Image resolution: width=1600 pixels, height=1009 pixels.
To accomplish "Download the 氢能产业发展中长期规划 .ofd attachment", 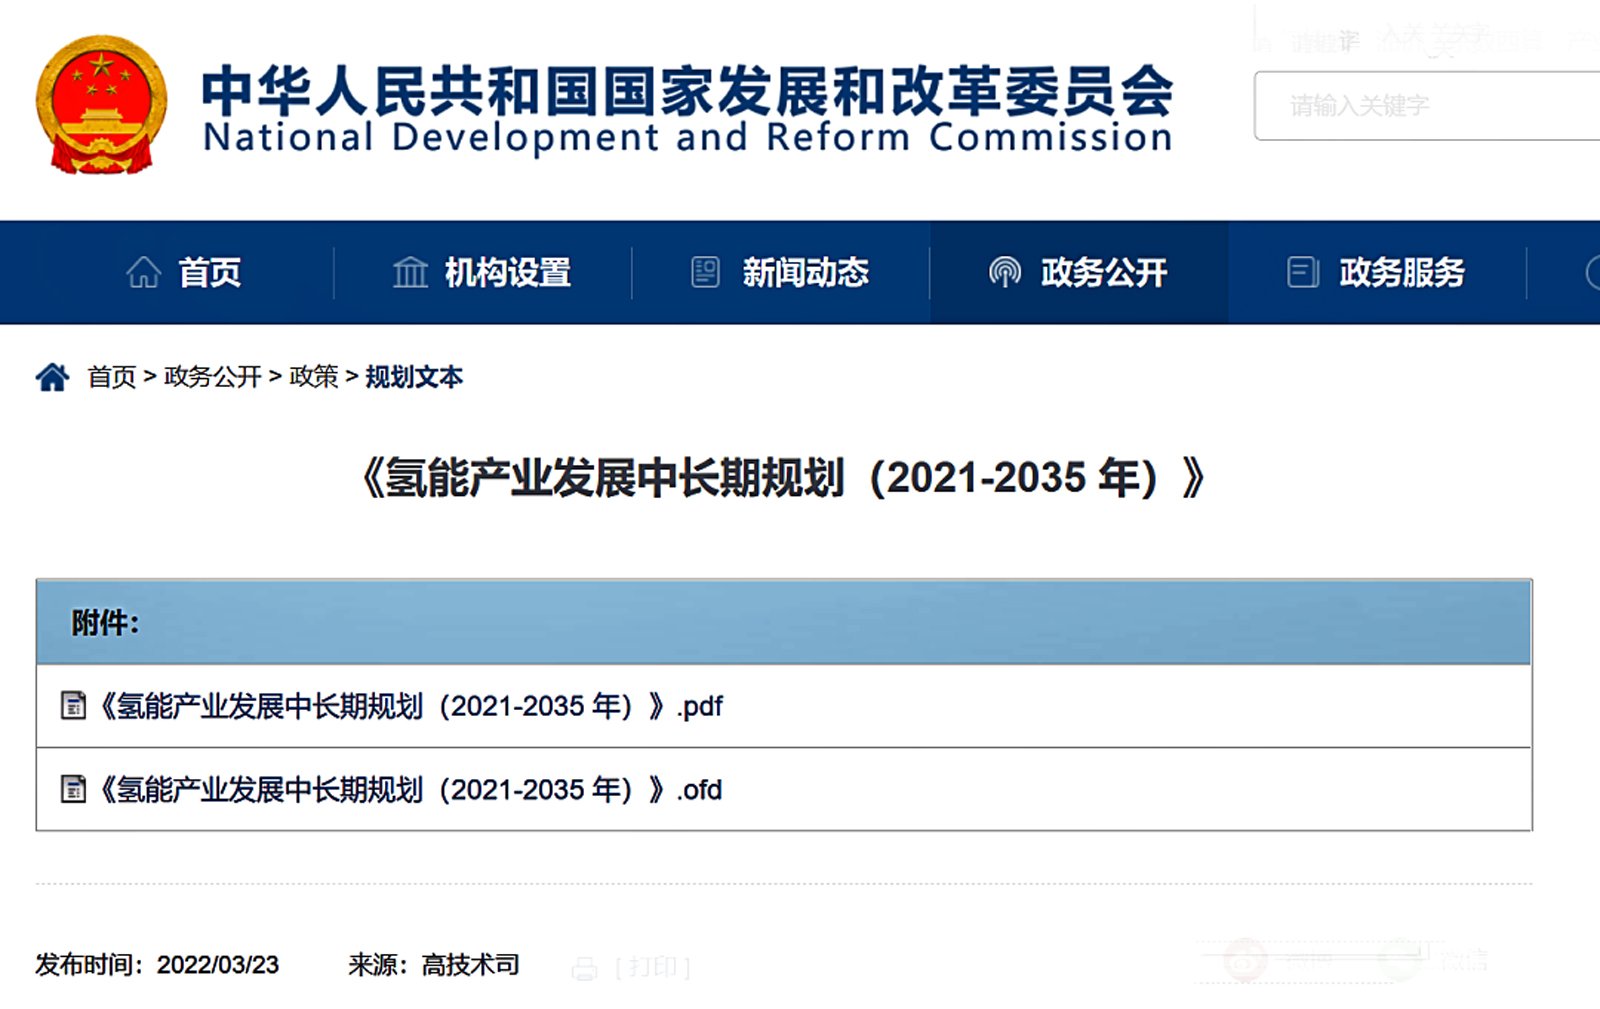I will pos(409,790).
